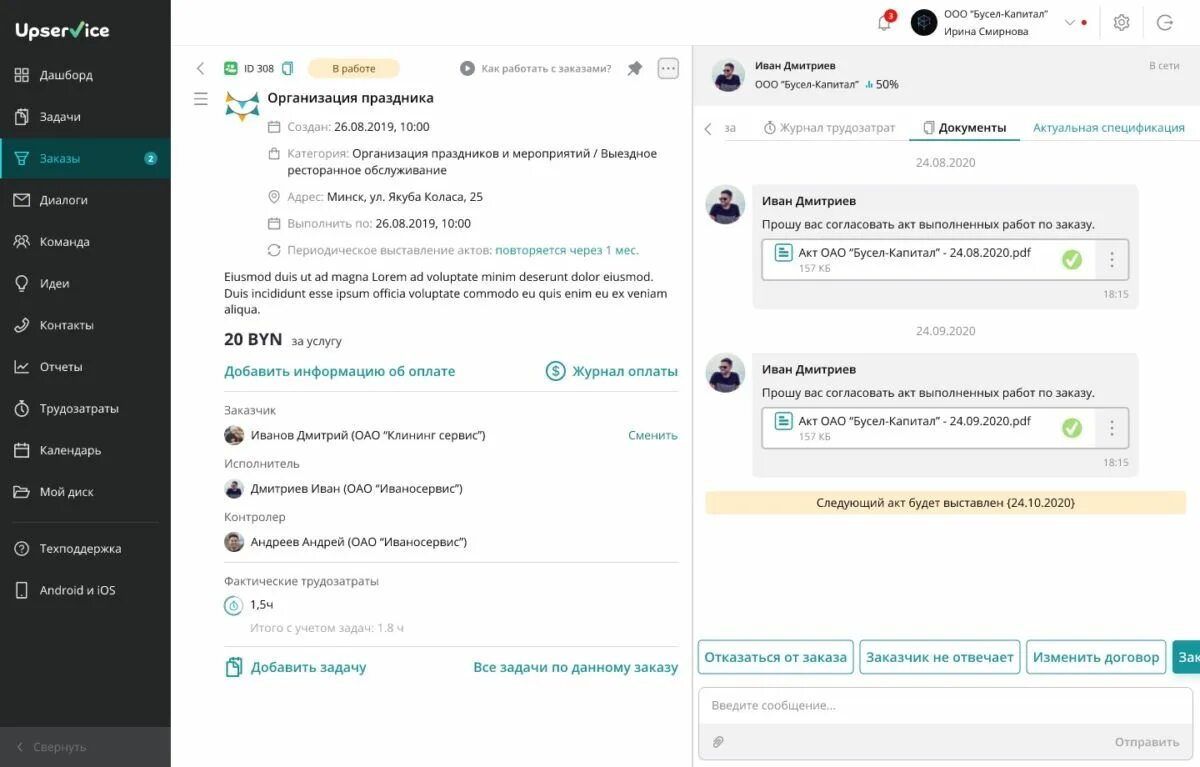1200x767 pixels.
Task: Copy order ID 308 with copy icon
Action: click(x=288, y=68)
